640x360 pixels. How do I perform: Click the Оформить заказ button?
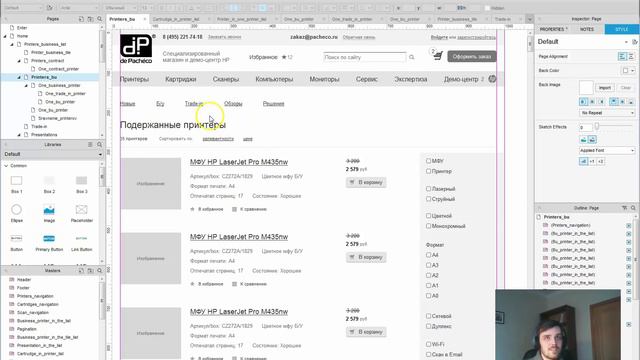(x=472, y=56)
